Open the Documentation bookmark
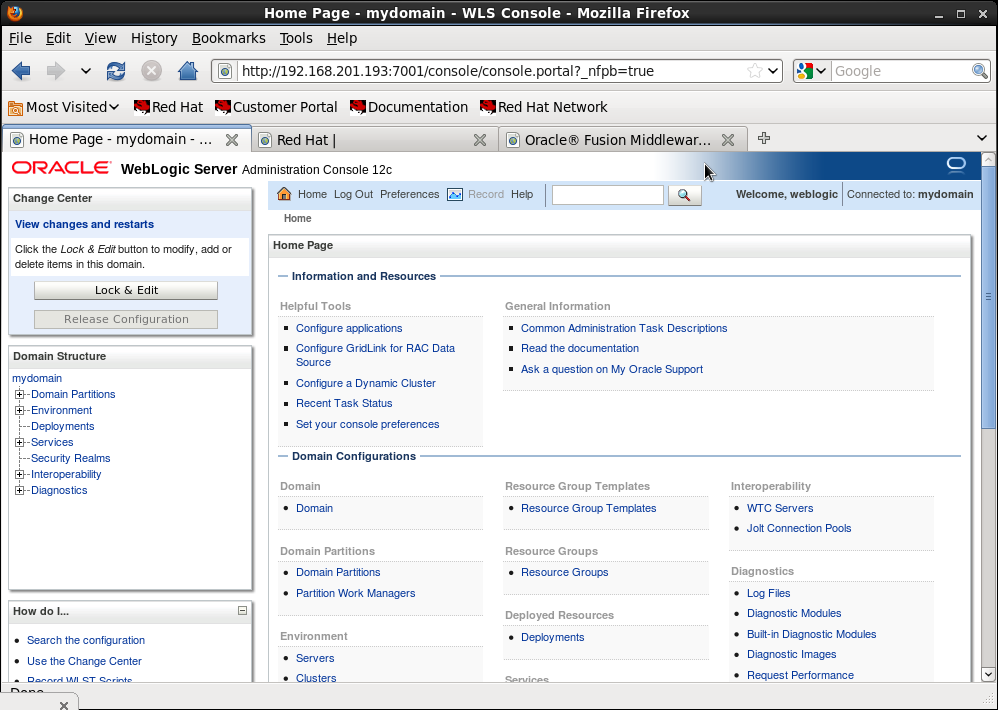 (x=409, y=107)
